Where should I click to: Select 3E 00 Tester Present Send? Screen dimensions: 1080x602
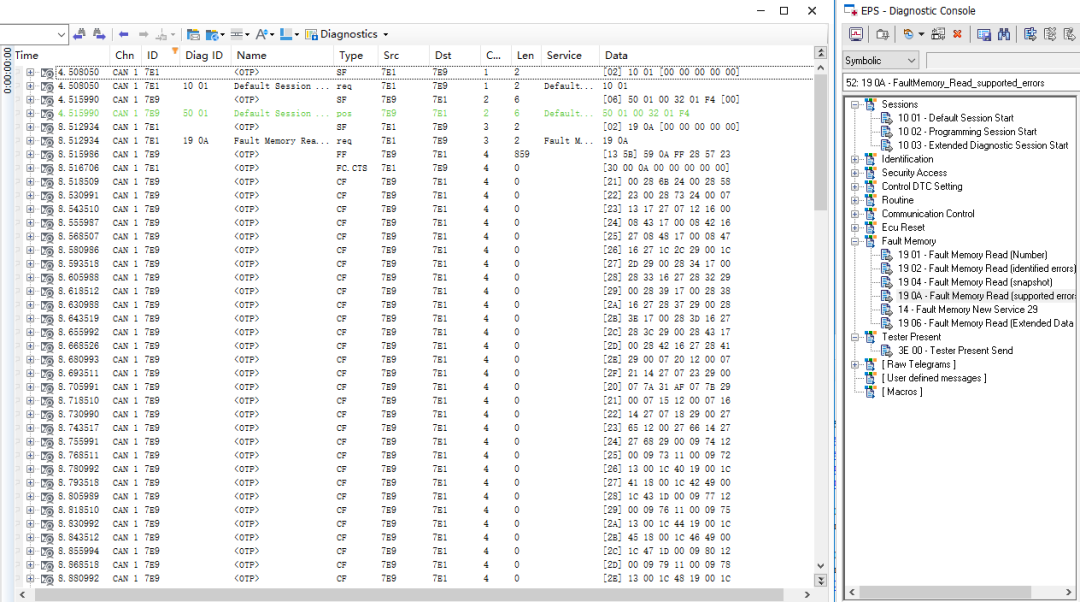pyautogui.click(x=954, y=351)
